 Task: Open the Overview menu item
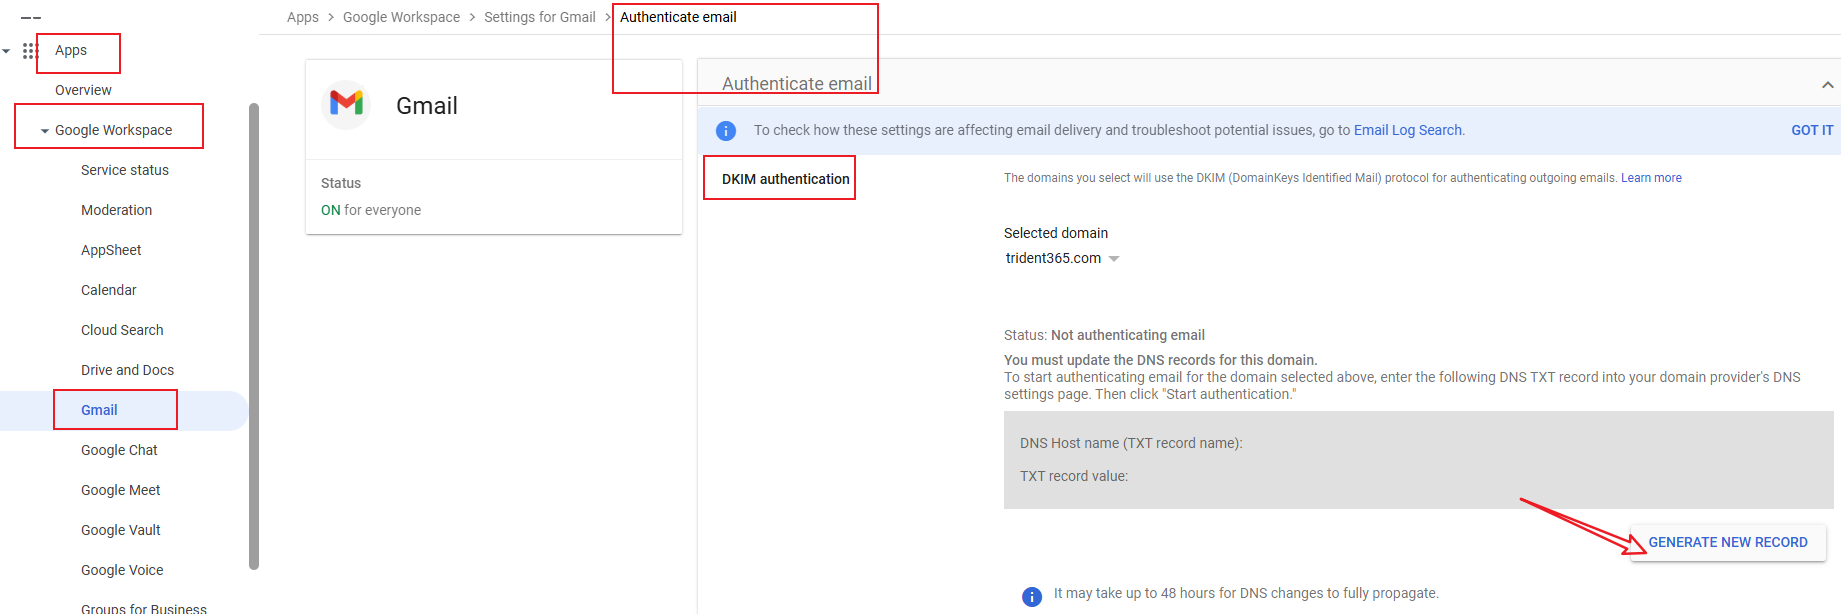pos(83,90)
